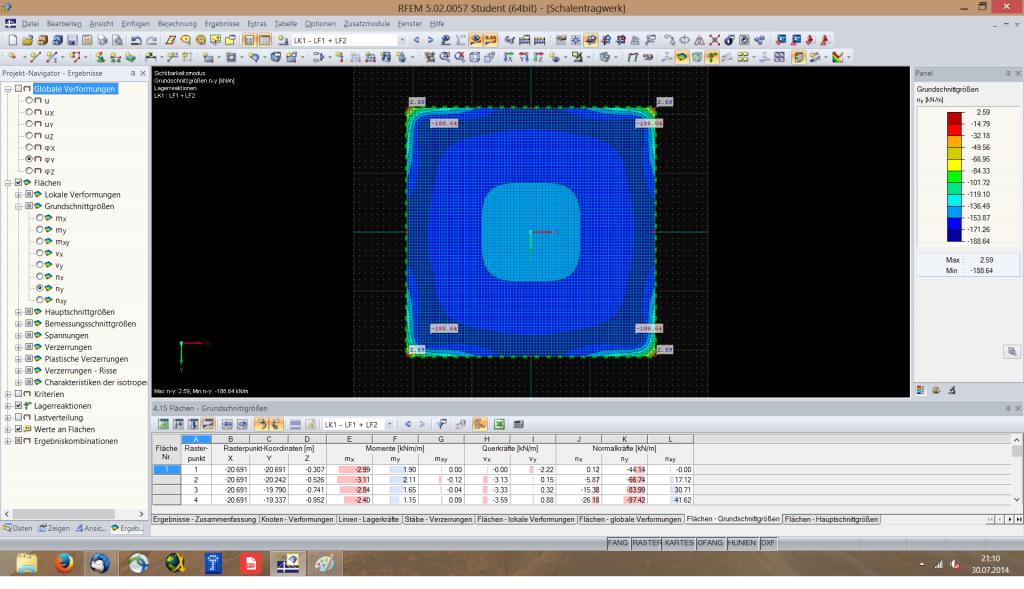Select the u deformation radio button
1024x589 pixels.
(x=29, y=101)
